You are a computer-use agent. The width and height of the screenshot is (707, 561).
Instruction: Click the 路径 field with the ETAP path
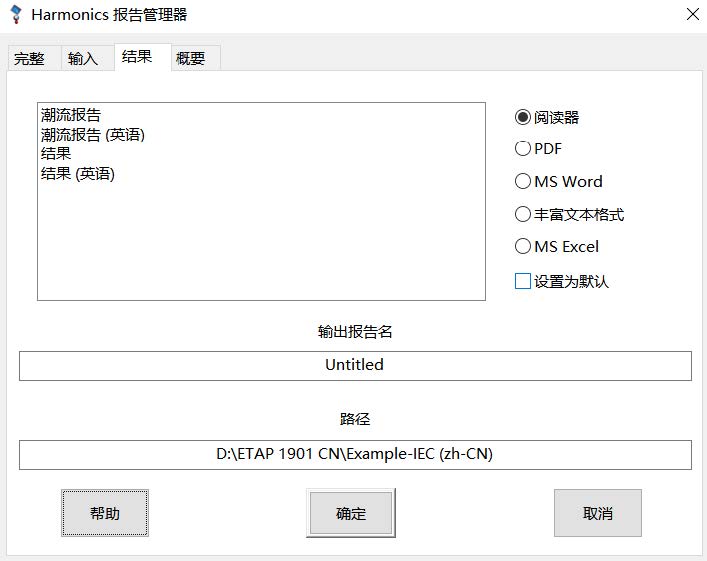pyautogui.click(x=355, y=454)
